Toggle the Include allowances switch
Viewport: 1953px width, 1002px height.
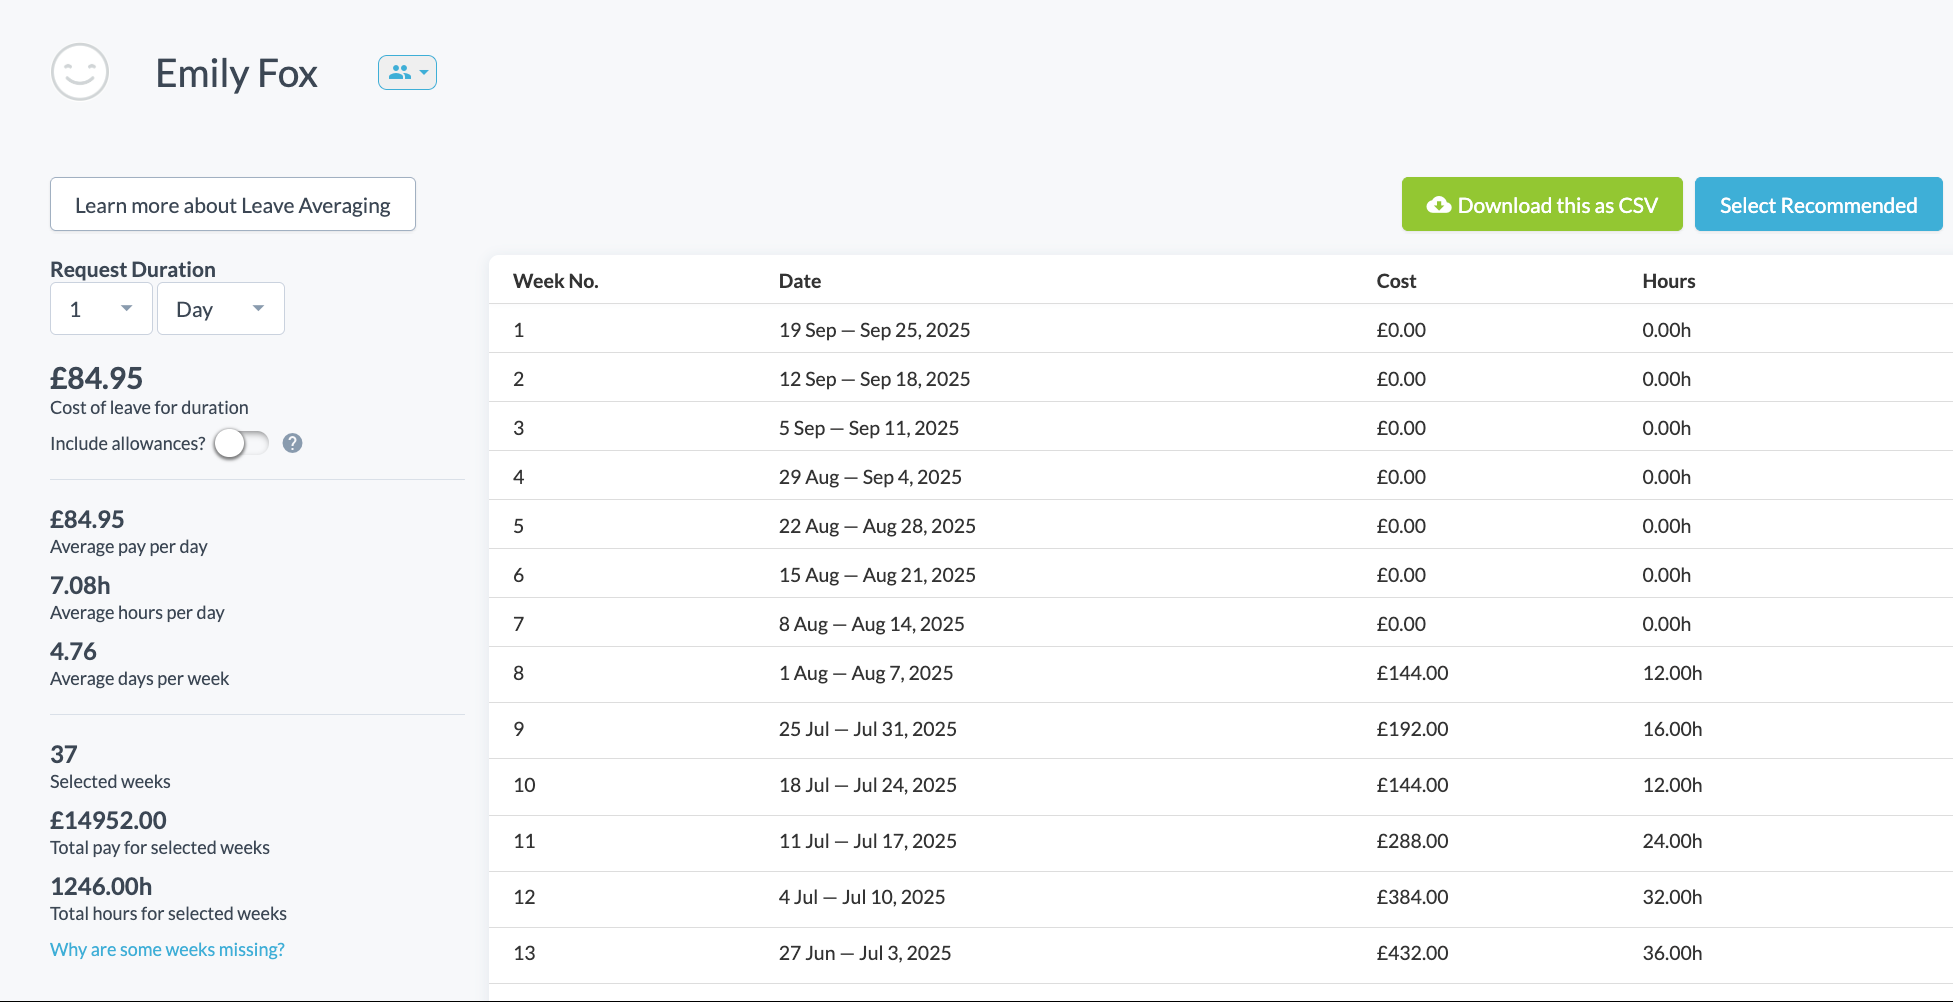(241, 443)
